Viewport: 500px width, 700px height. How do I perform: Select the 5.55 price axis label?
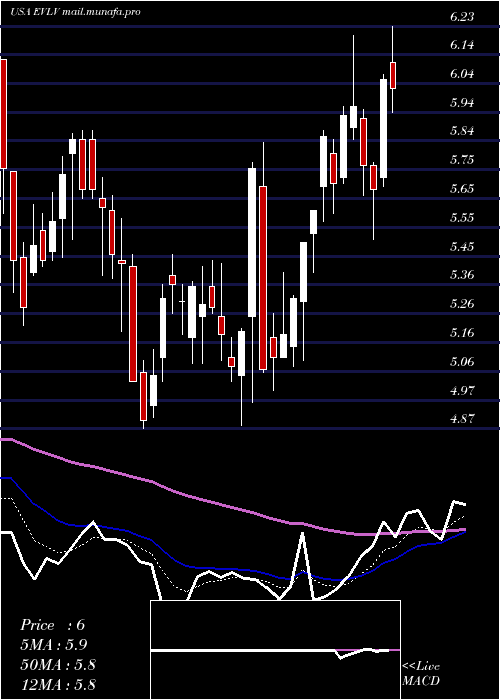point(462,217)
